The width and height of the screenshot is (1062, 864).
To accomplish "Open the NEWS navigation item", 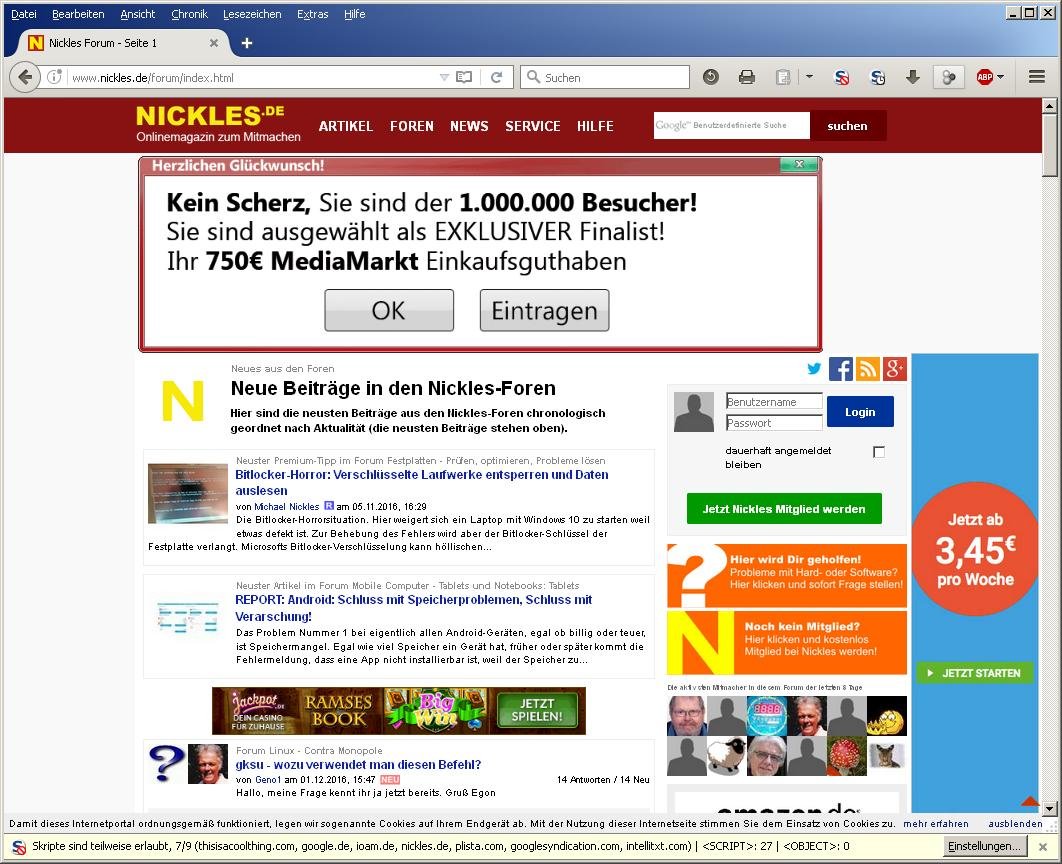I will pyautogui.click(x=469, y=126).
